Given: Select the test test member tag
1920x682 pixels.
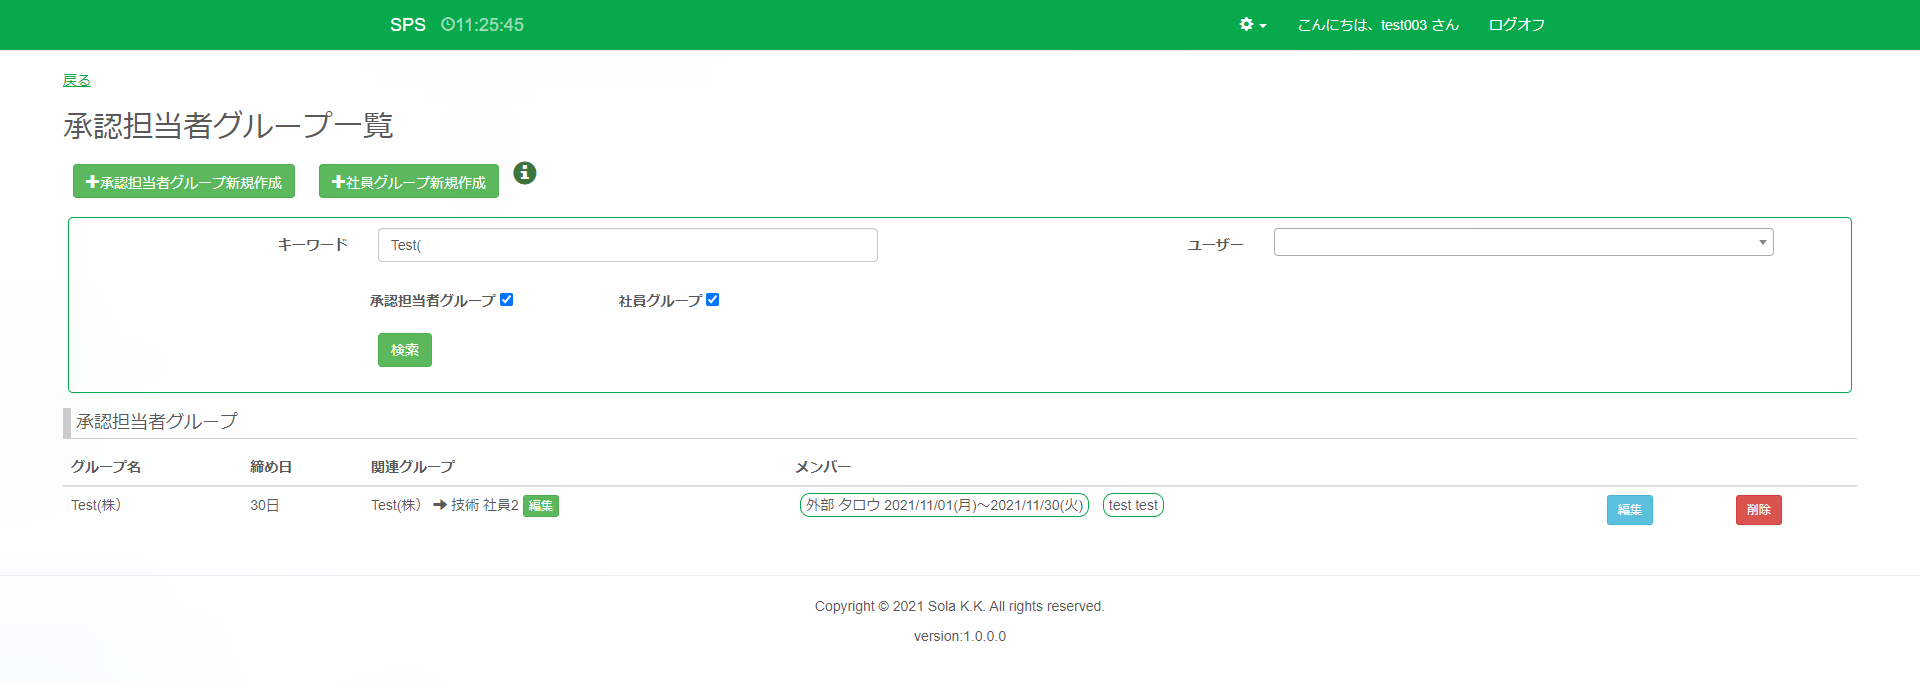Looking at the screenshot, I should pos(1133,505).
